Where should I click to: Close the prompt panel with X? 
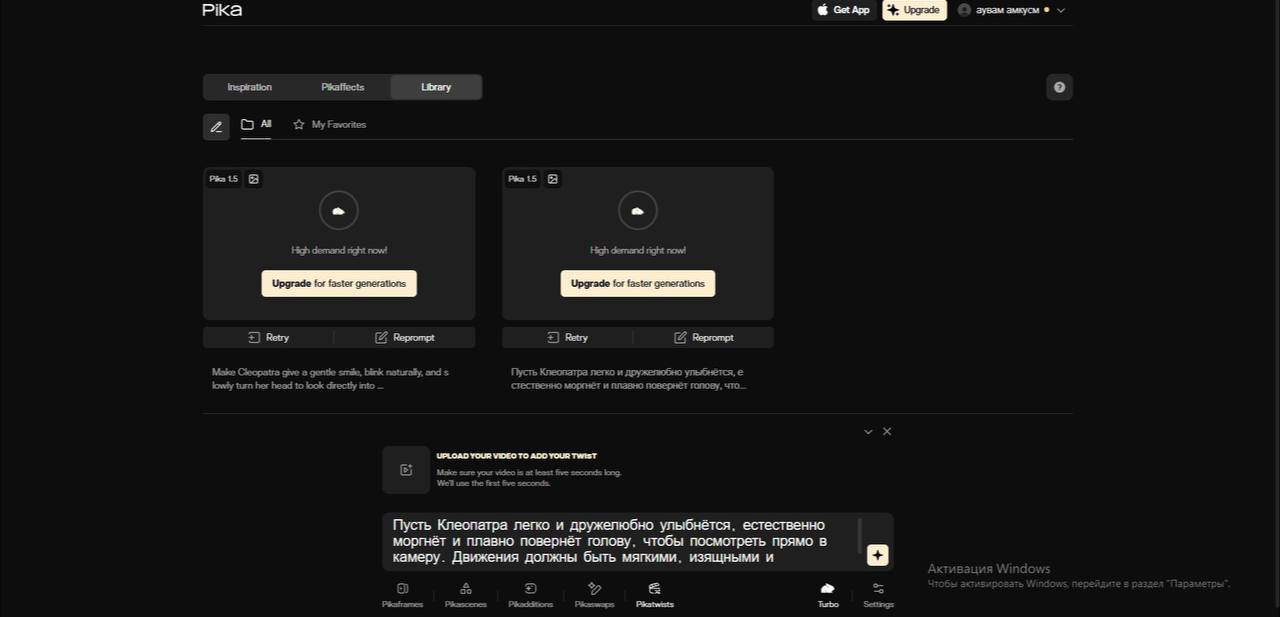pyautogui.click(x=887, y=432)
